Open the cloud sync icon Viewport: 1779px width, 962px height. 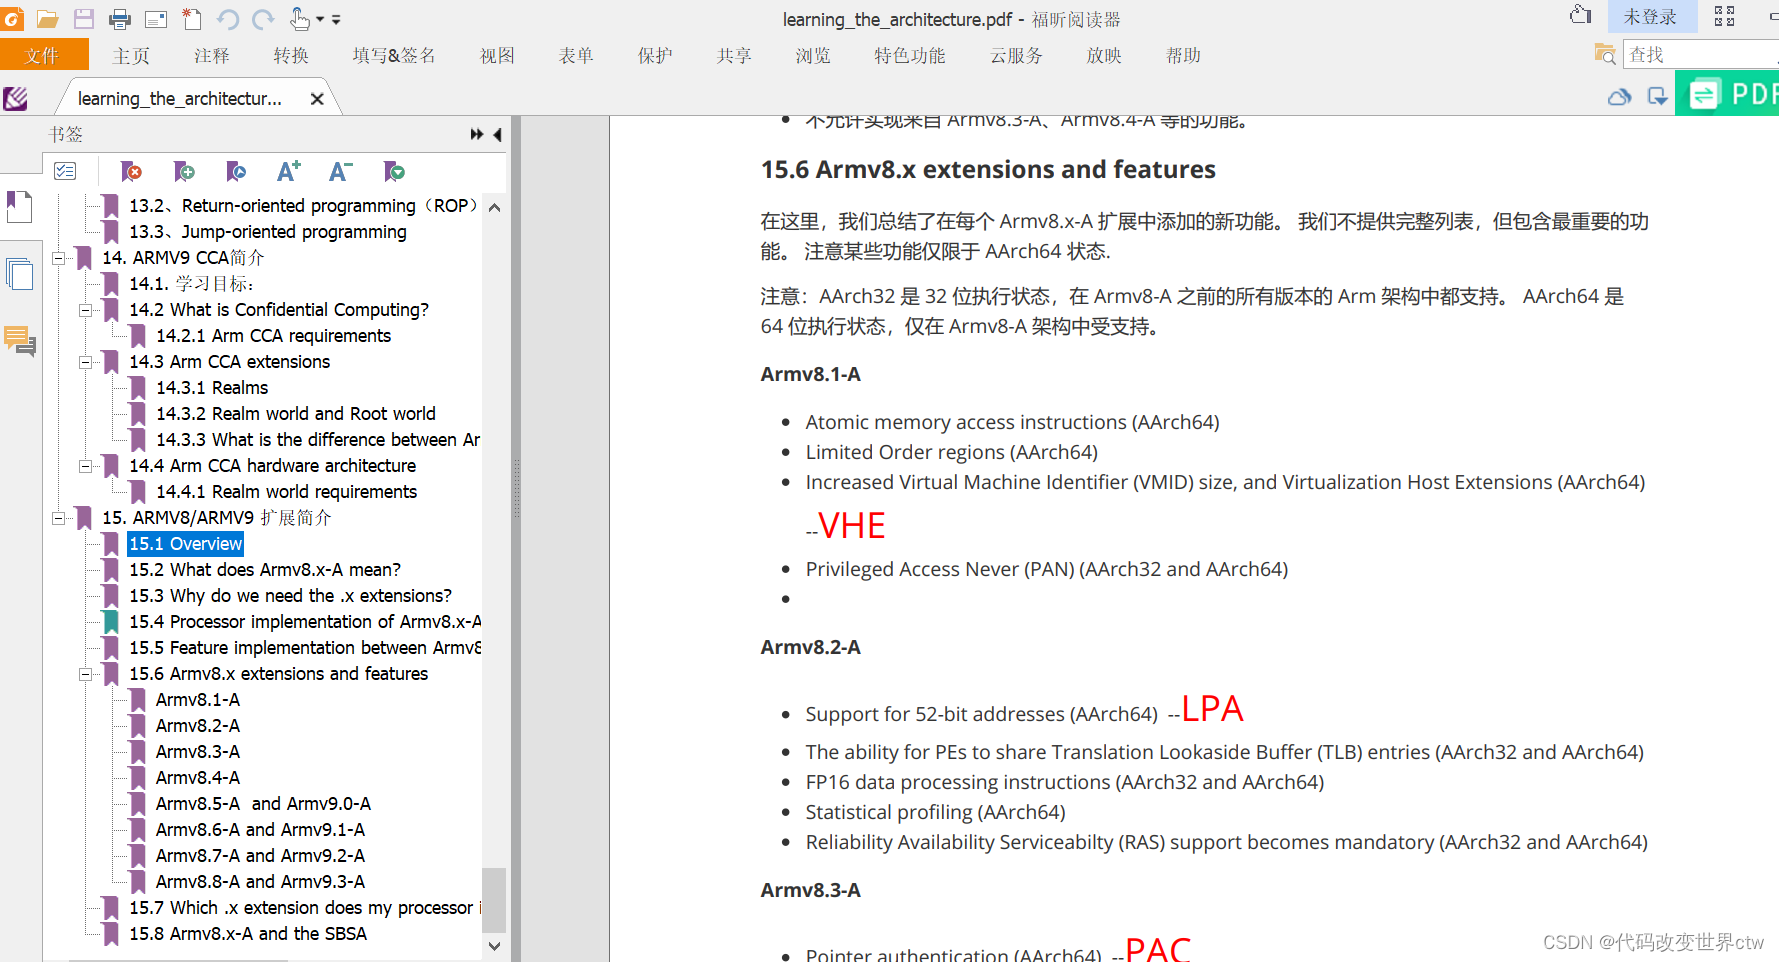(x=1620, y=96)
